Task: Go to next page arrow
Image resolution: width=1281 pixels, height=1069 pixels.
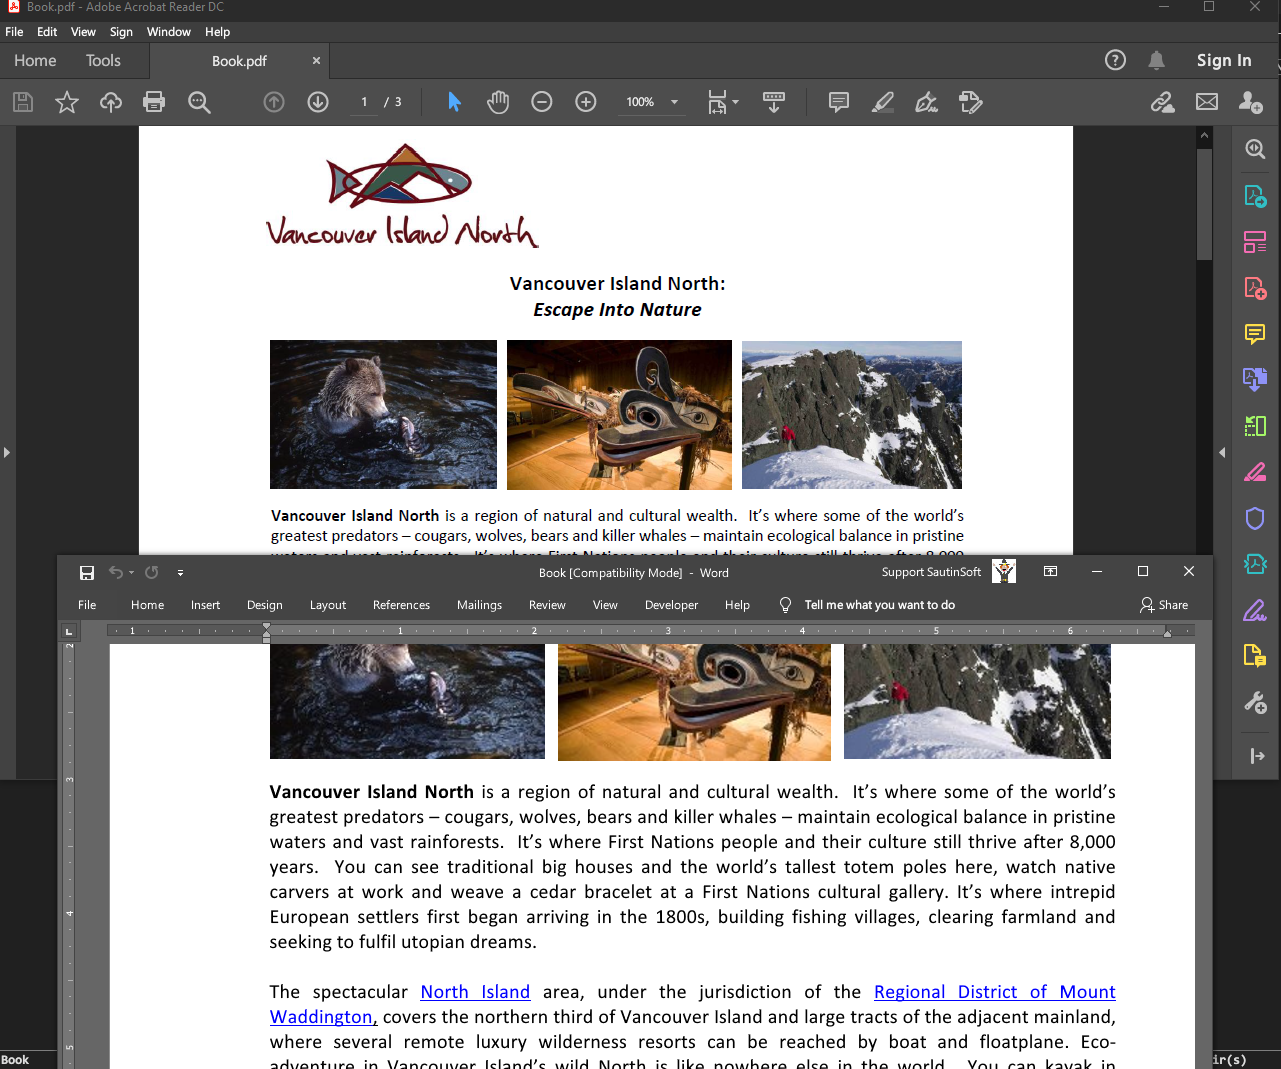Action: (318, 102)
